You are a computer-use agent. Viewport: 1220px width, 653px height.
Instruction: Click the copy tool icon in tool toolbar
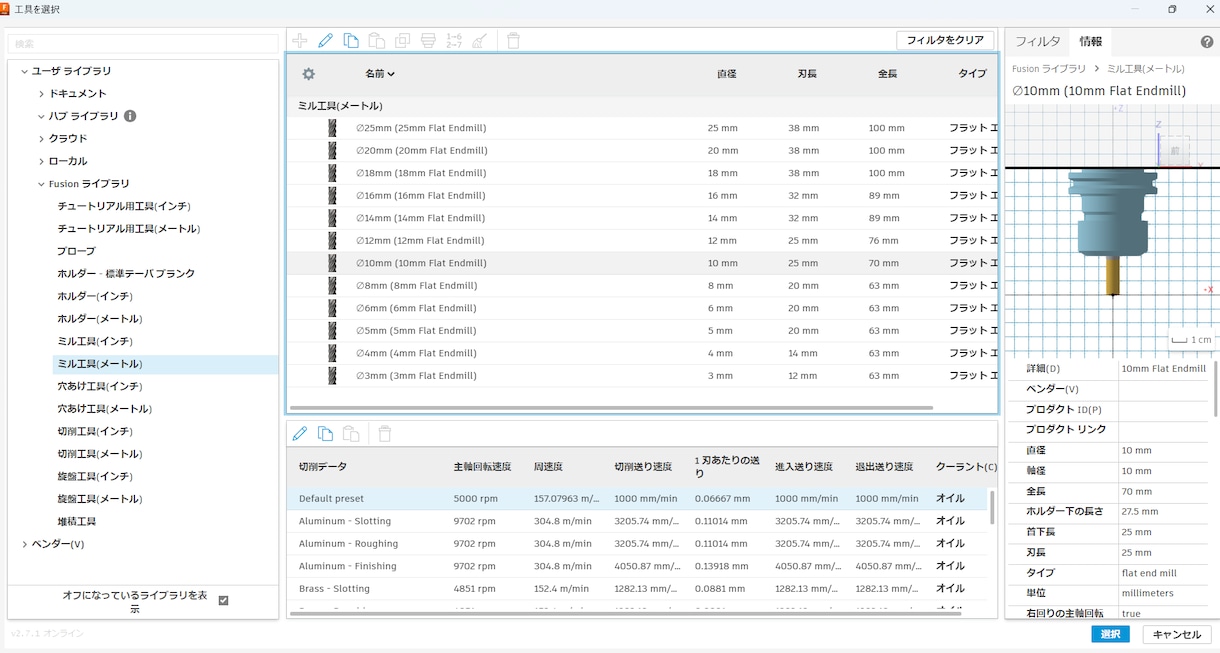tap(351, 41)
